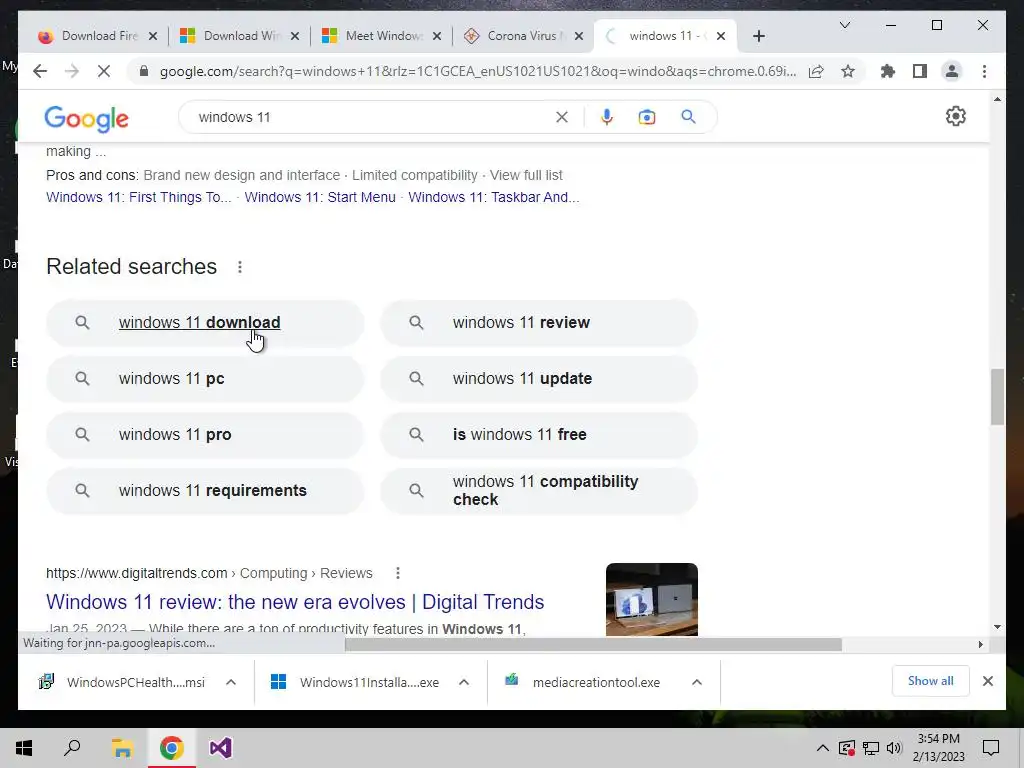The height and width of the screenshot is (768, 1024).
Task: Close the Download Firefox tab
Action: pyautogui.click(x=153, y=36)
